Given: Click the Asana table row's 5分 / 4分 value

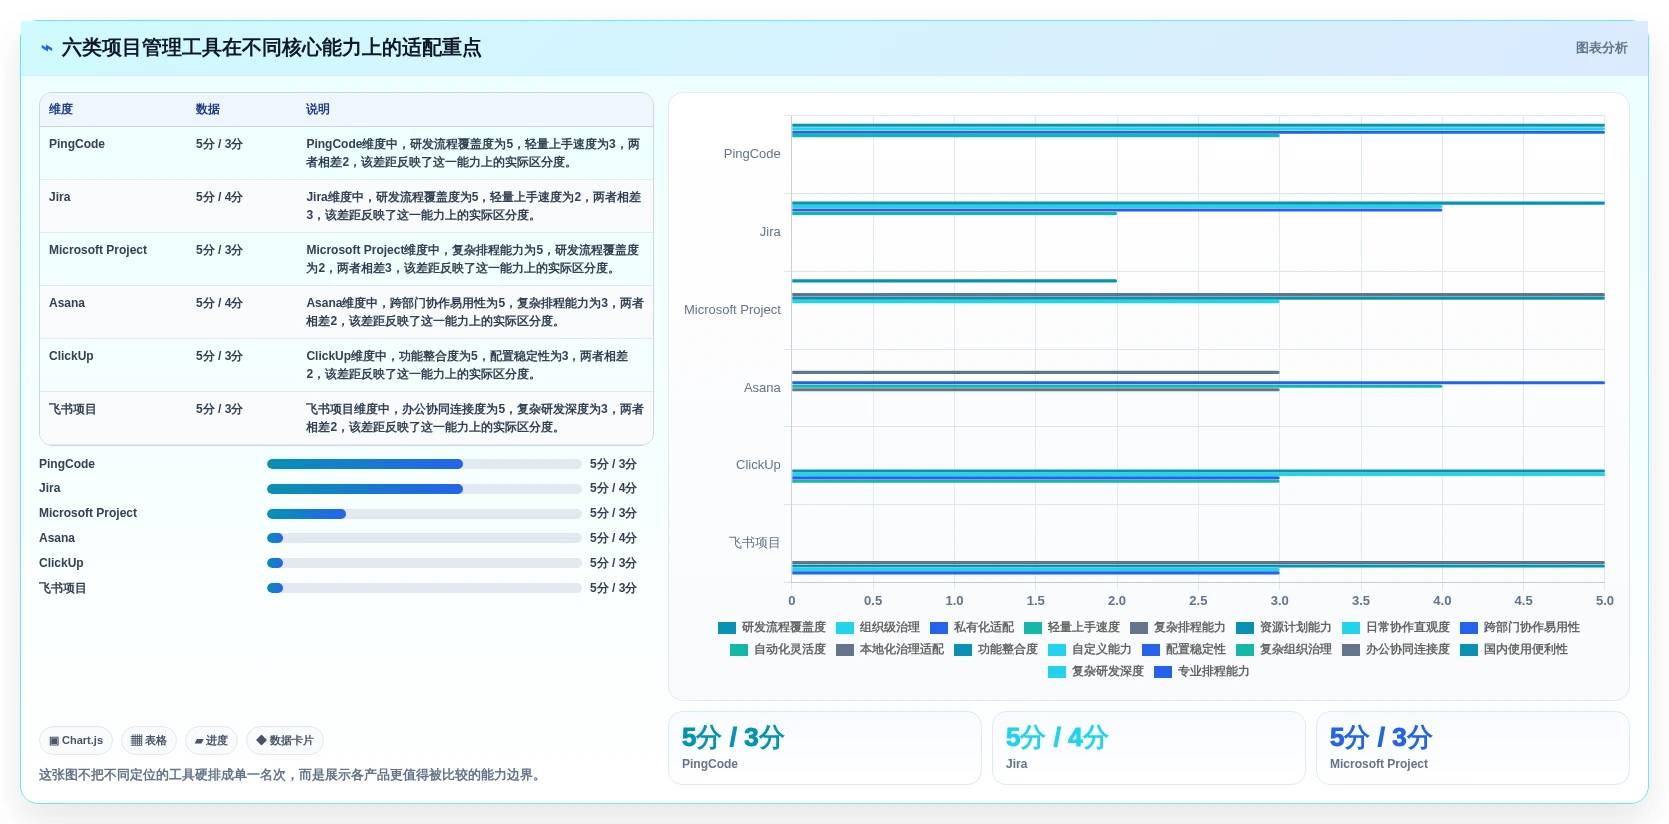Looking at the screenshot, I should (x=219, y=303).
